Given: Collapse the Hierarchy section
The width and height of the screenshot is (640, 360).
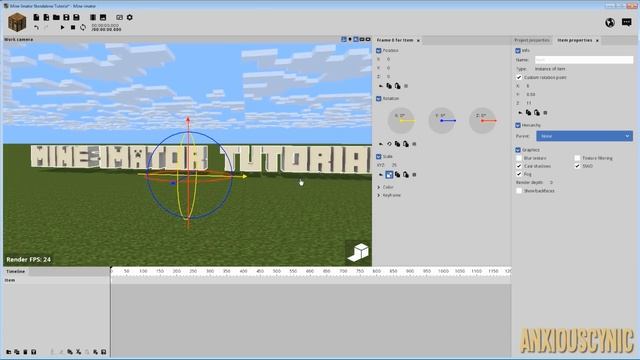Looking at the screenshot, I should tap(518, 125).
